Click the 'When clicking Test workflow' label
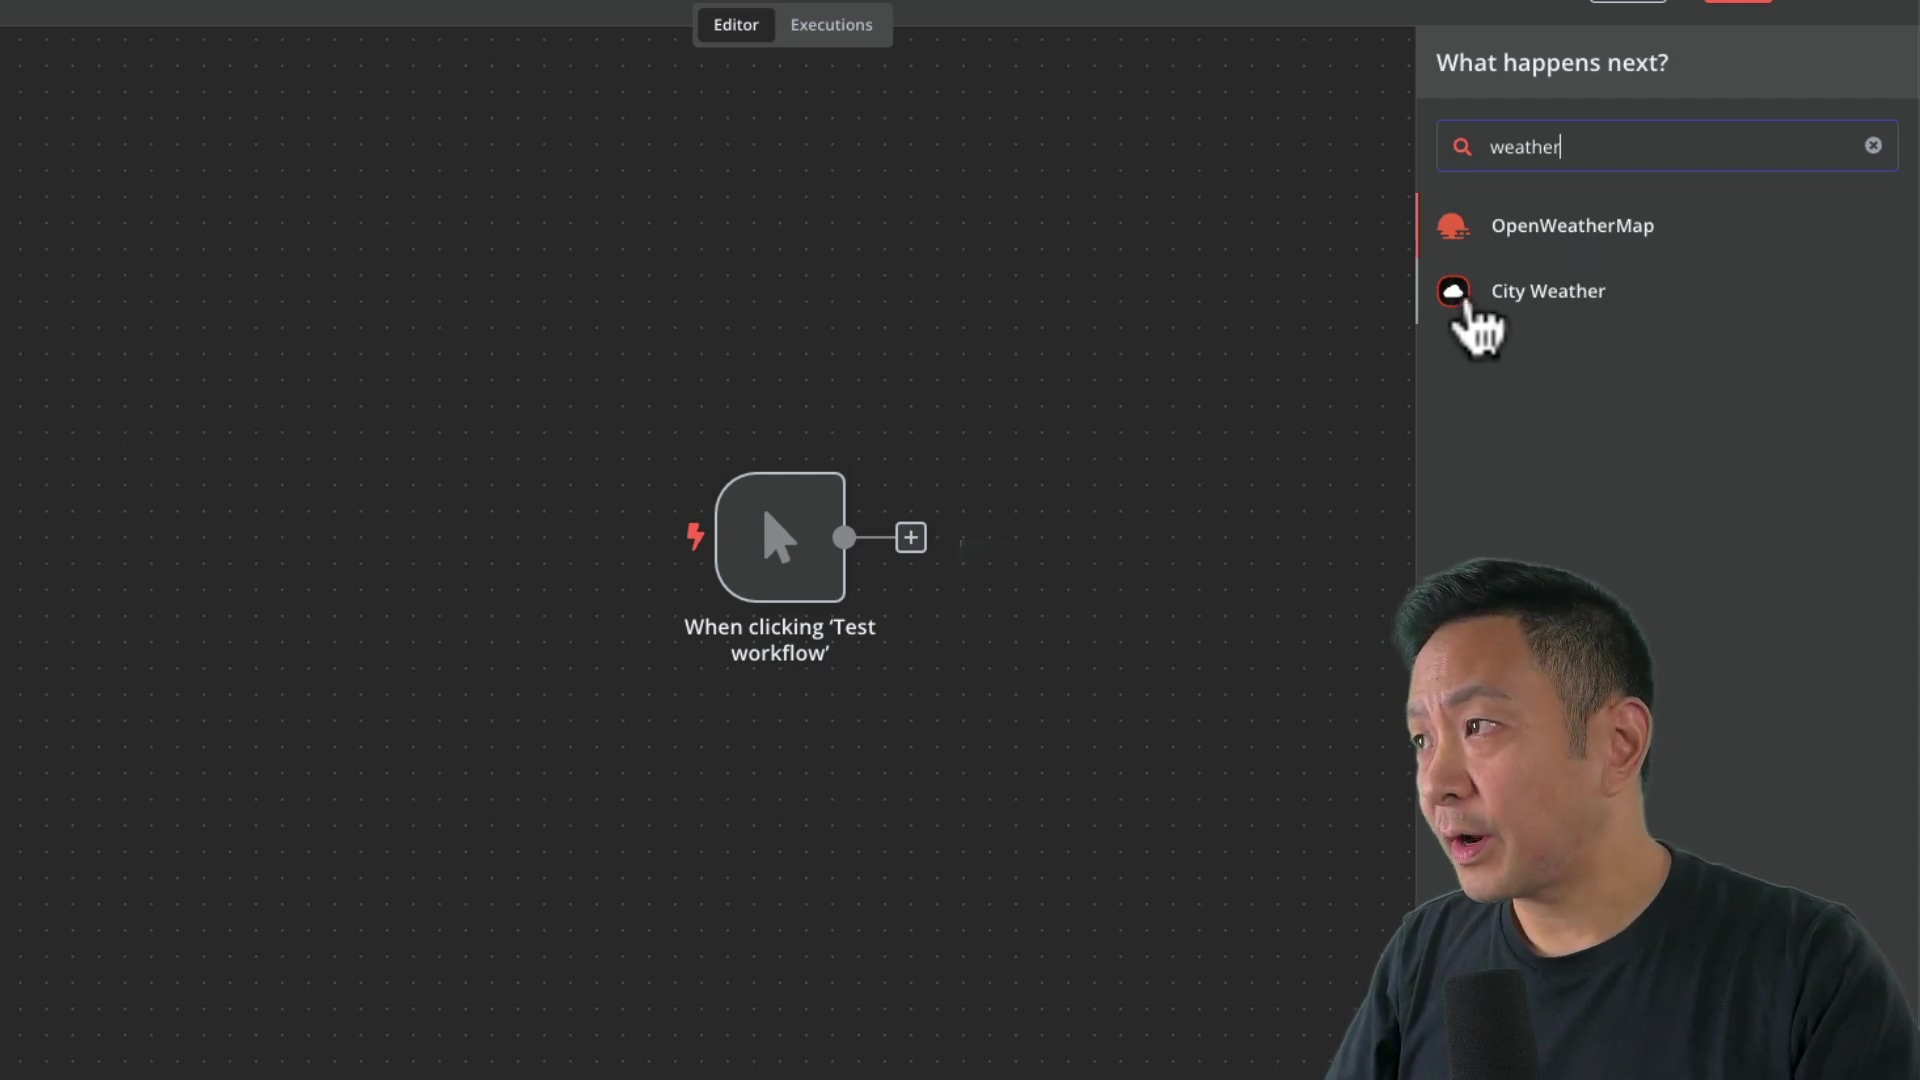The height and width of the screenshot is (1080, 1920). click(x=780, y=640)
